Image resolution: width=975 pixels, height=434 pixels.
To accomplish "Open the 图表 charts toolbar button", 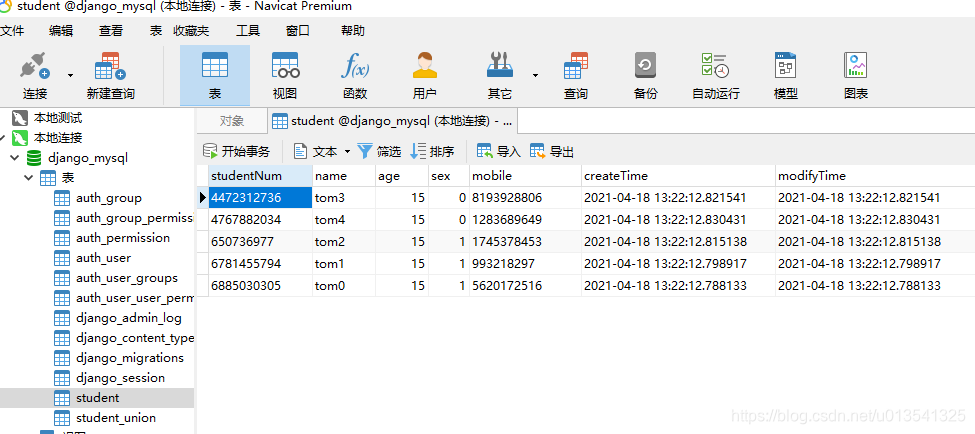I will click(x=856, y=76).
